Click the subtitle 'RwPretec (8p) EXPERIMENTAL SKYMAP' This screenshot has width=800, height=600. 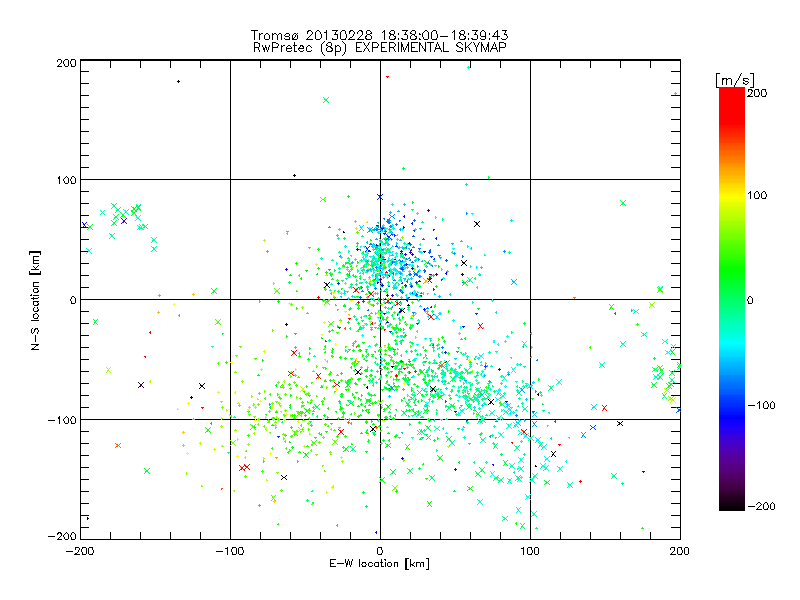point(379,48)
